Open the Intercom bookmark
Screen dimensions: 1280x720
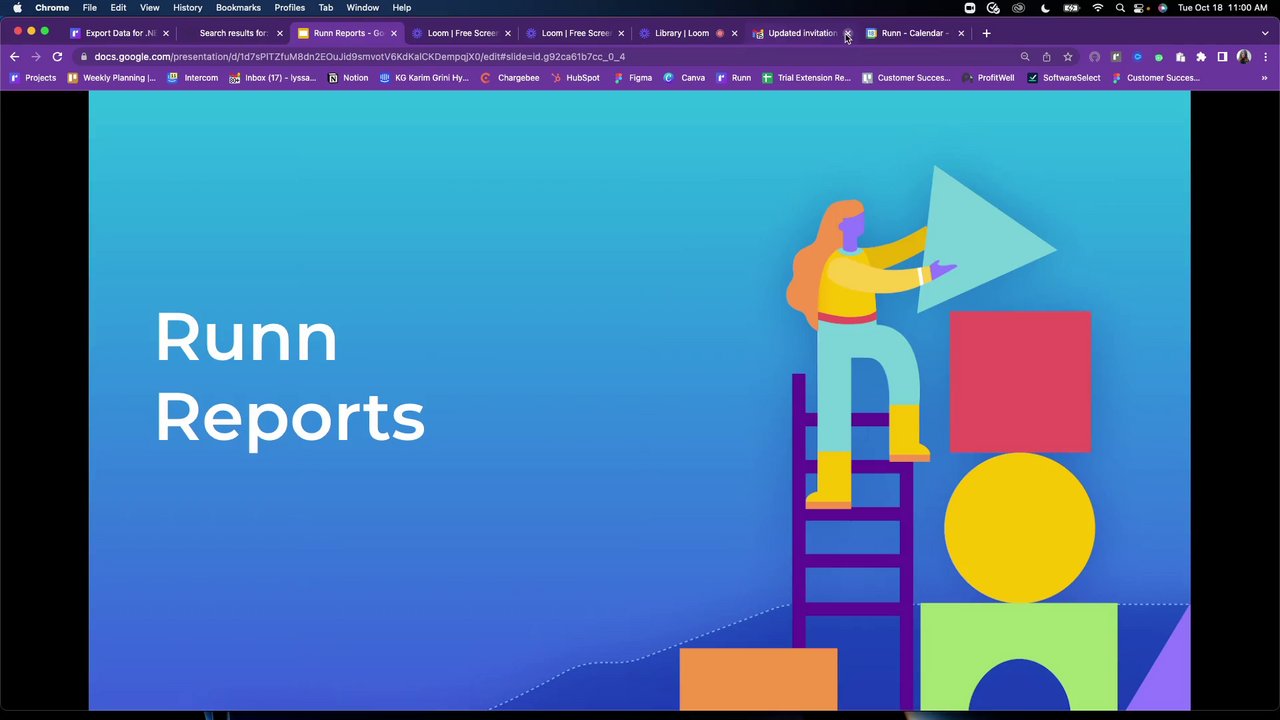(192, 78)
